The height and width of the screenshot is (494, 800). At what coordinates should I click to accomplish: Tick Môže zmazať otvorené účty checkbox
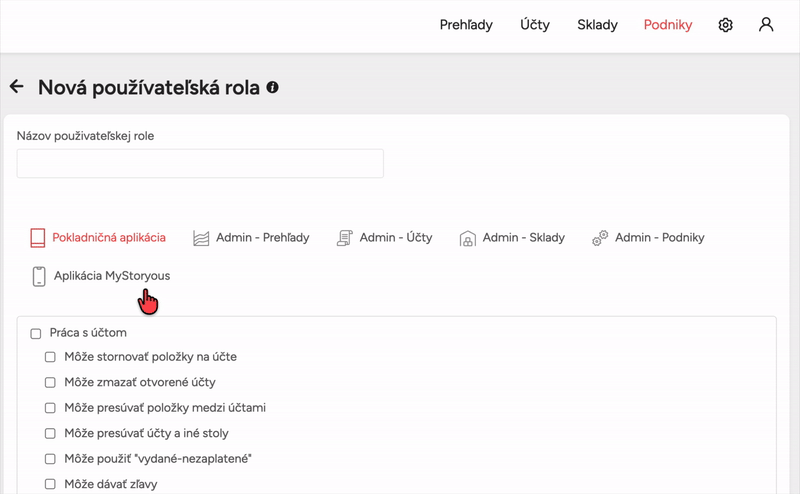pyautogui.click(x=50, y=382)
